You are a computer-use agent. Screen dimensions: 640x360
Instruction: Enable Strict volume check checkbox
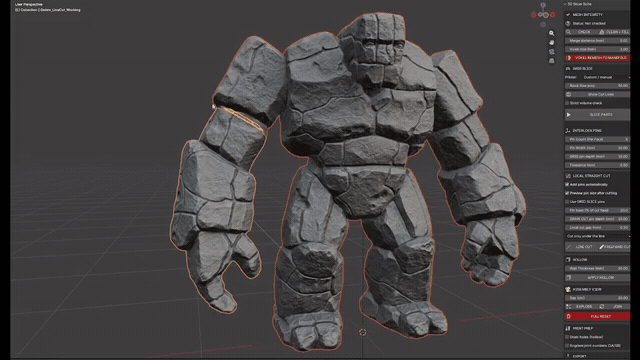coord(567,103)
